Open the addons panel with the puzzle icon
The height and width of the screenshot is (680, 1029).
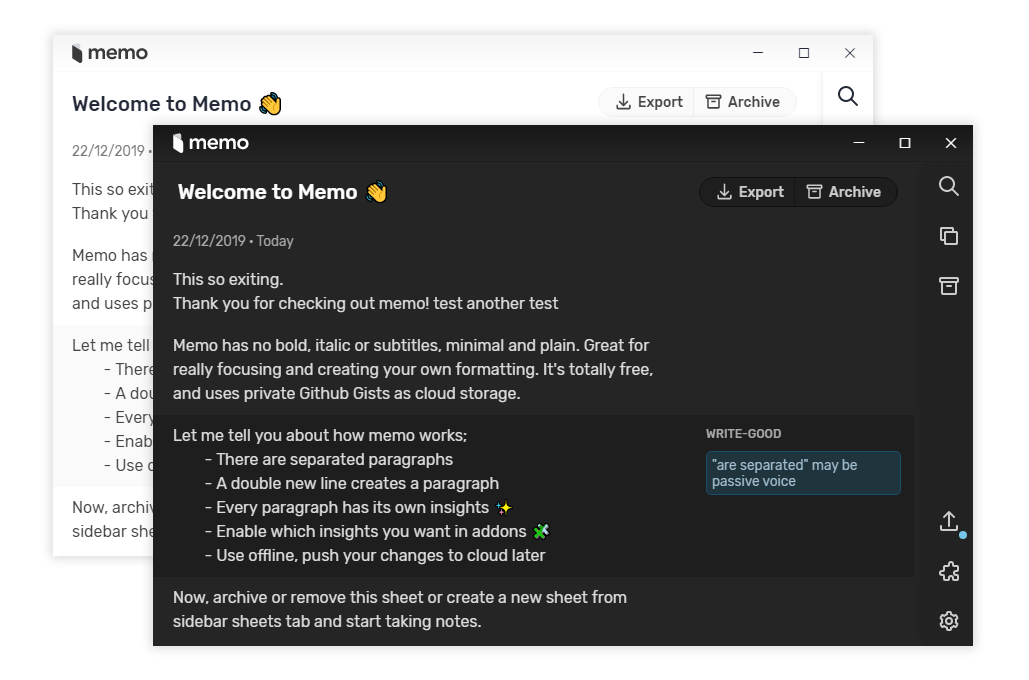pos(948,571)
